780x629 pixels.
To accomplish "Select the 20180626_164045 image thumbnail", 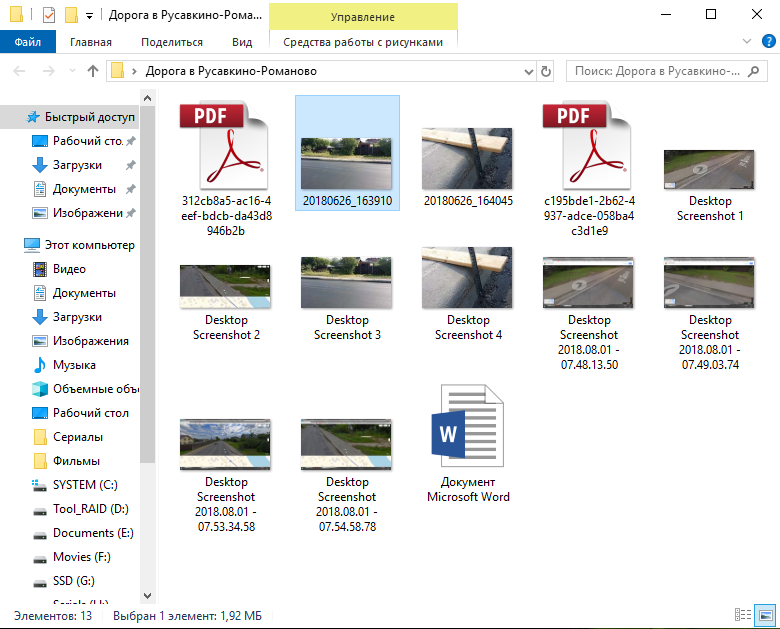I will pos(467,158).
